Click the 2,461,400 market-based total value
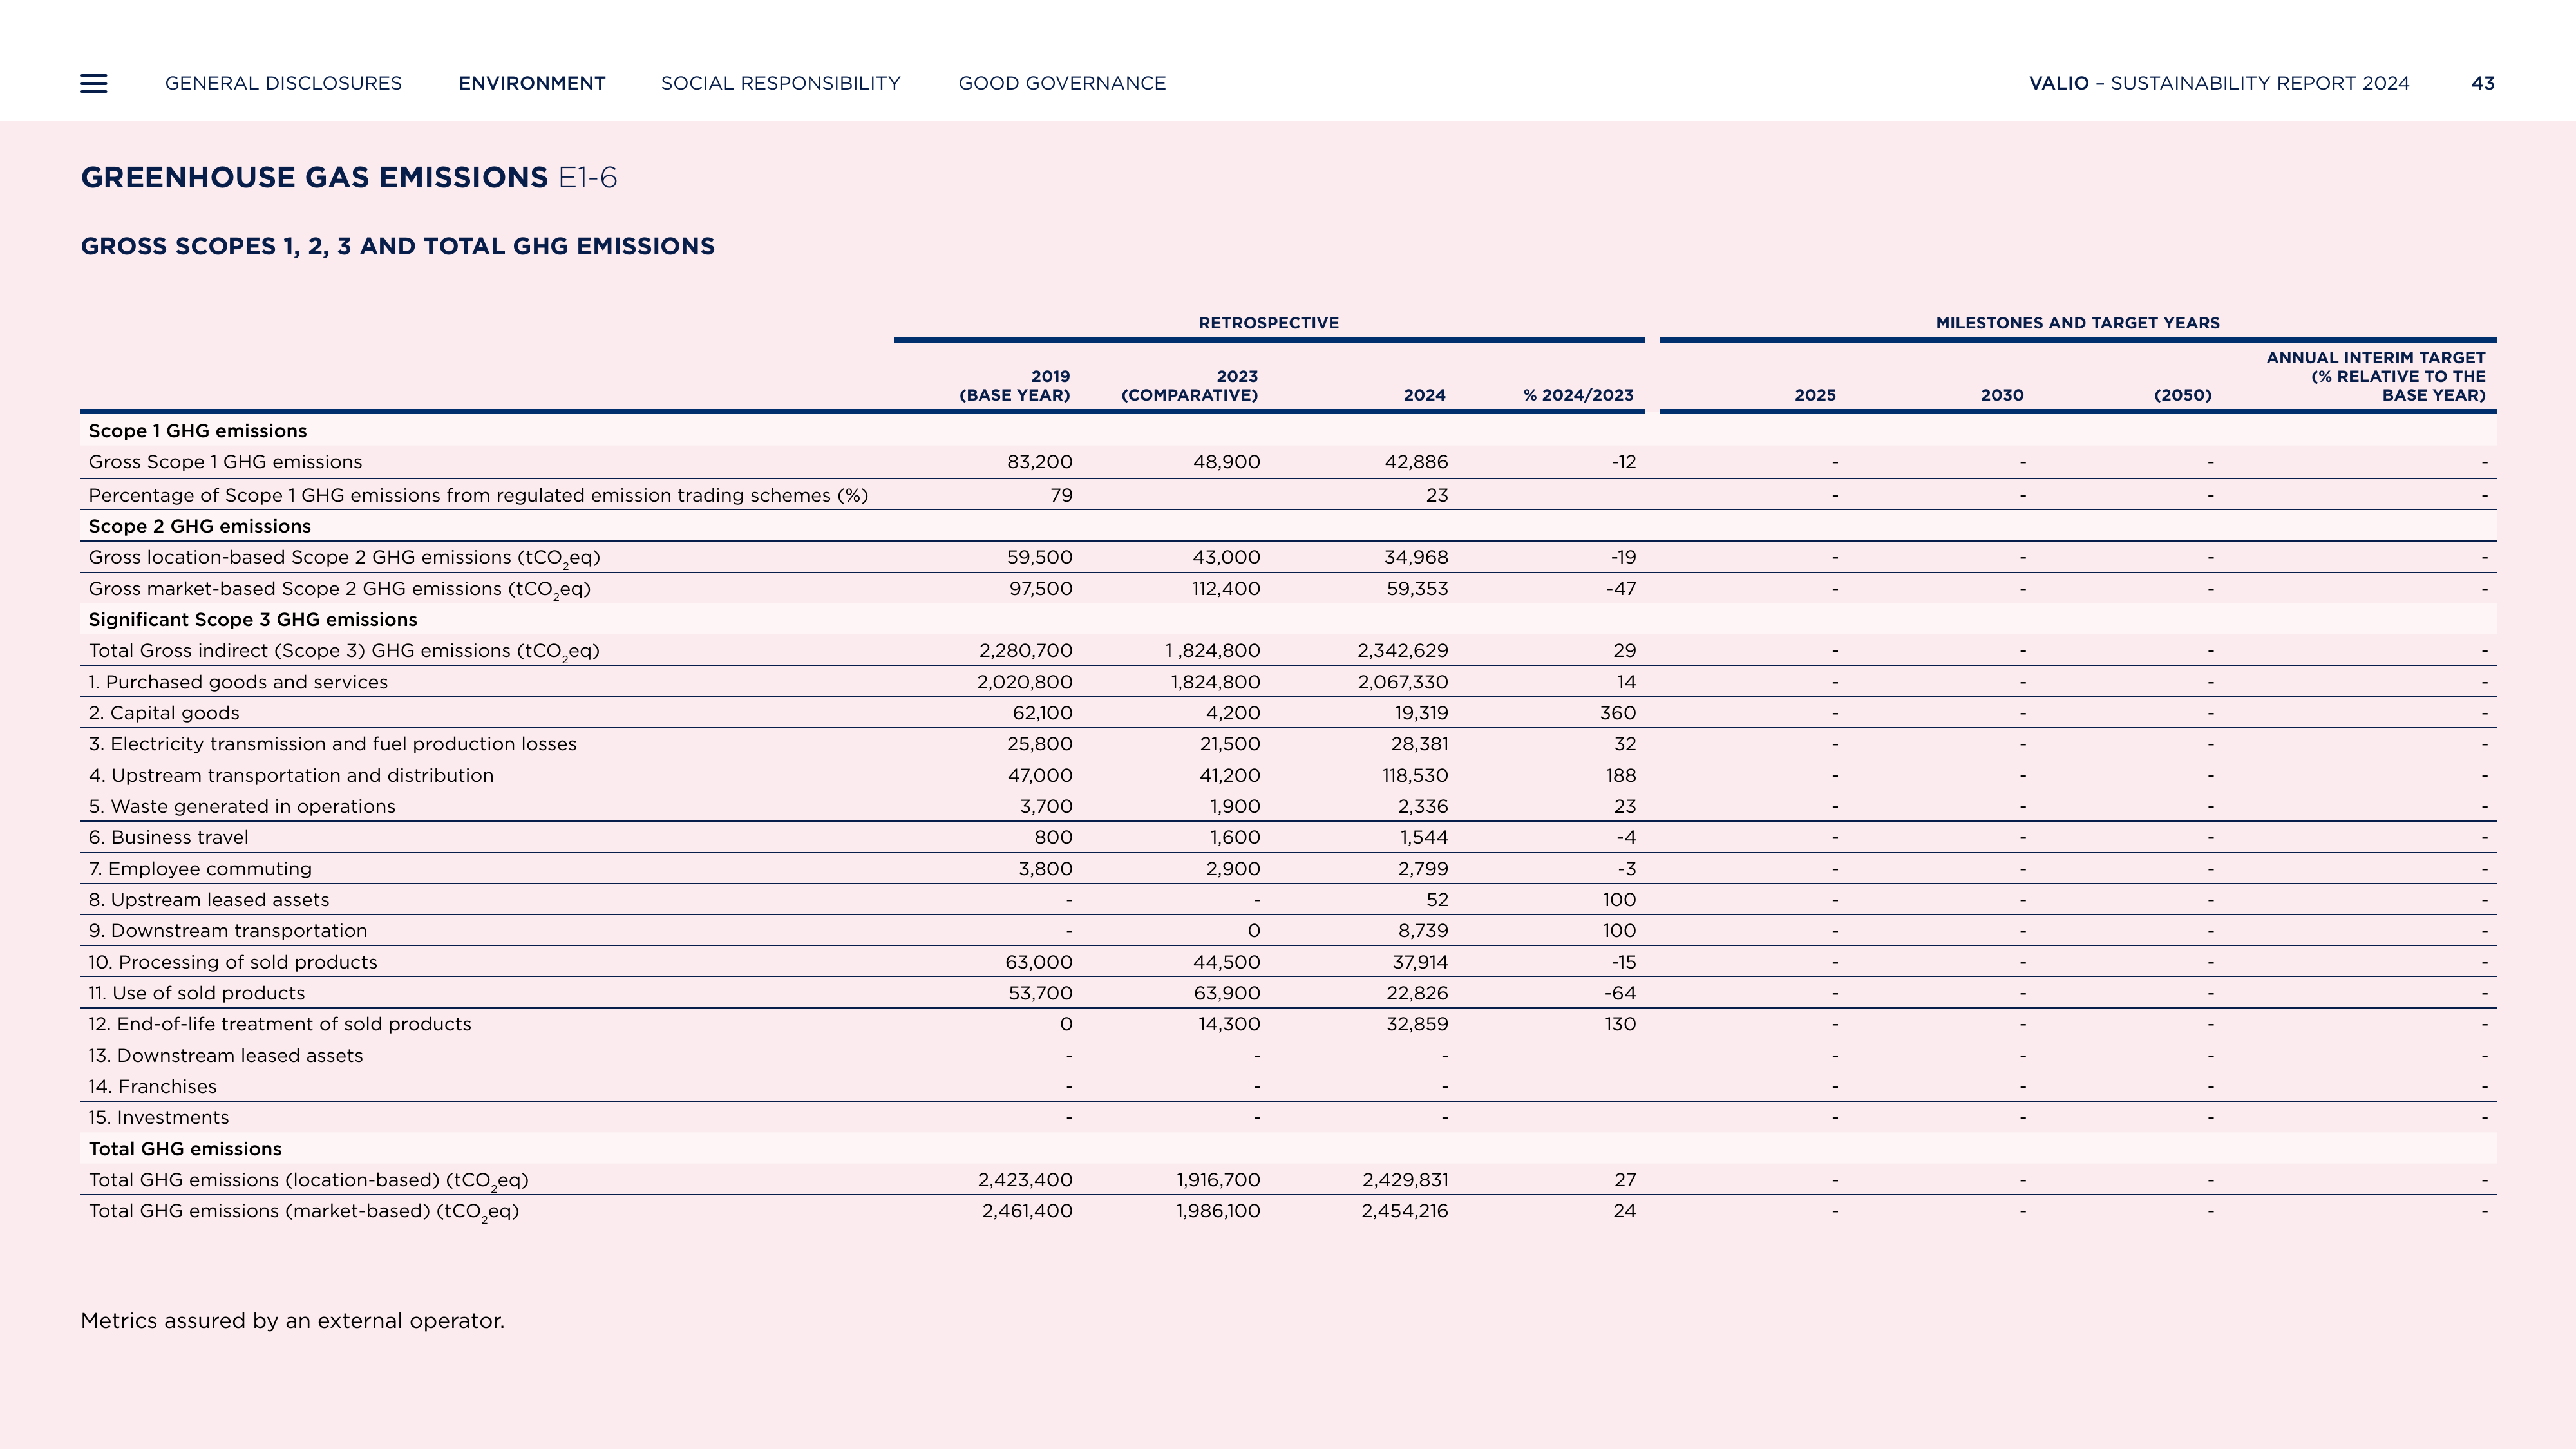This screenshot has height=1449, width=2576. (x=1027, y=1211)
